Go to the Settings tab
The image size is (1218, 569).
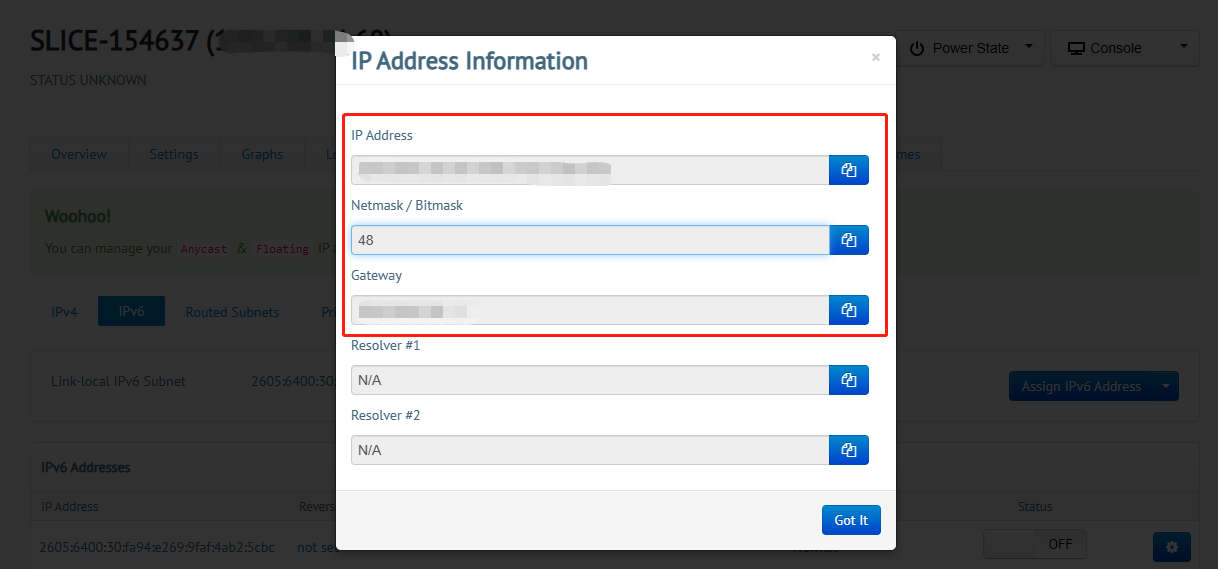click(x=174, y=154)
